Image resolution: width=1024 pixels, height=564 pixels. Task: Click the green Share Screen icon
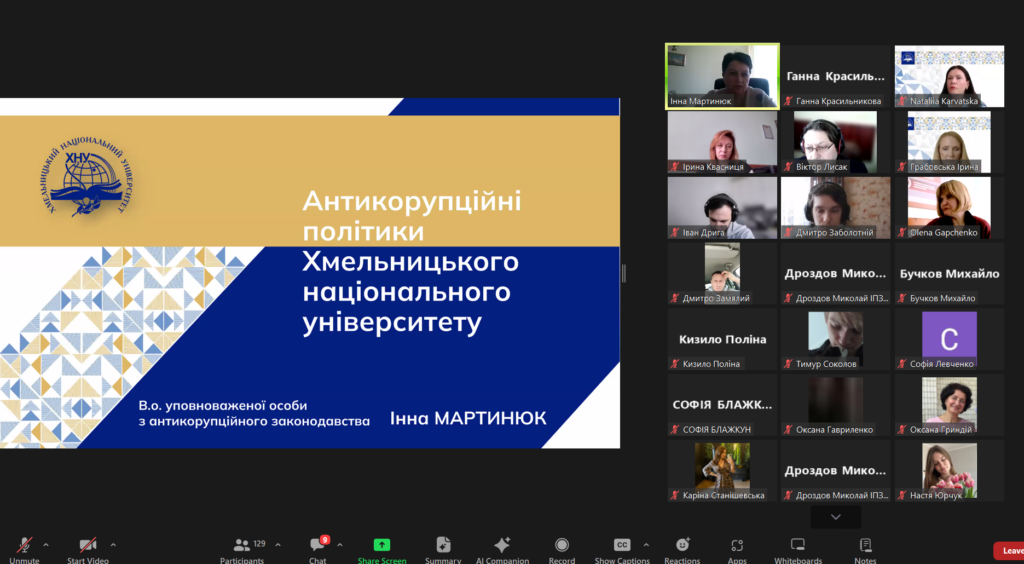coord(382,546)
